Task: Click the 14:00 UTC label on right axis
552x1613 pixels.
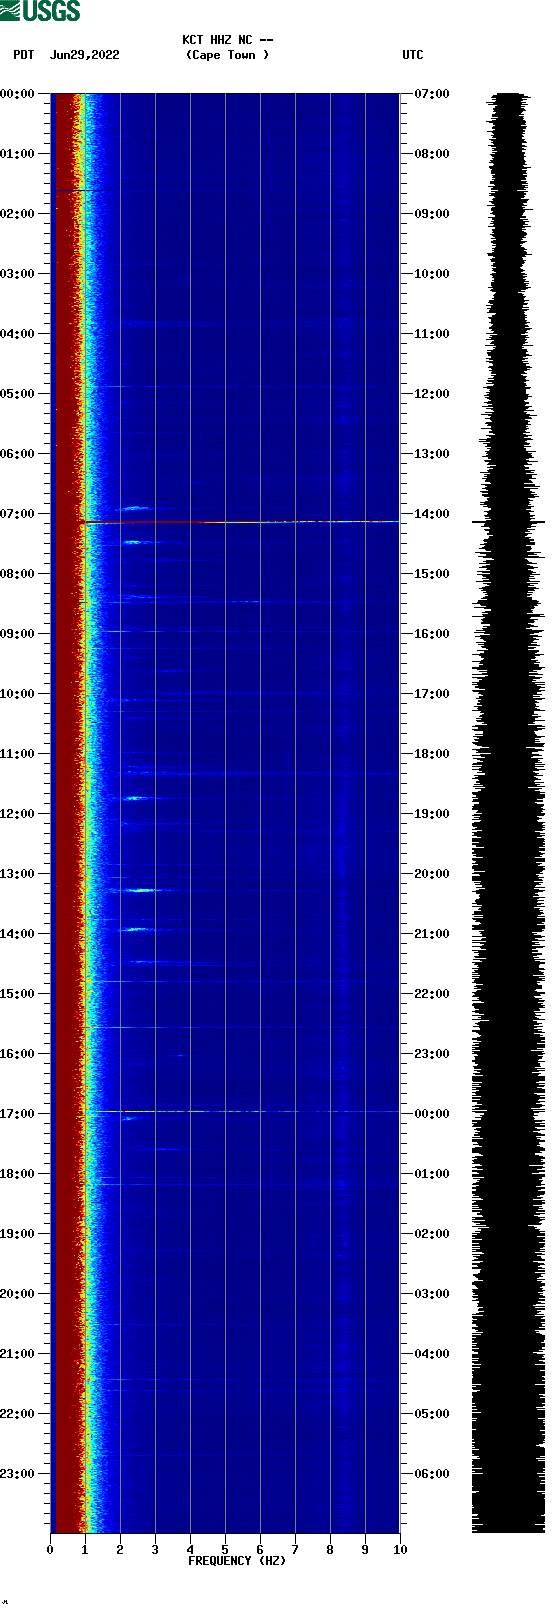Action: tap(432, 514)
